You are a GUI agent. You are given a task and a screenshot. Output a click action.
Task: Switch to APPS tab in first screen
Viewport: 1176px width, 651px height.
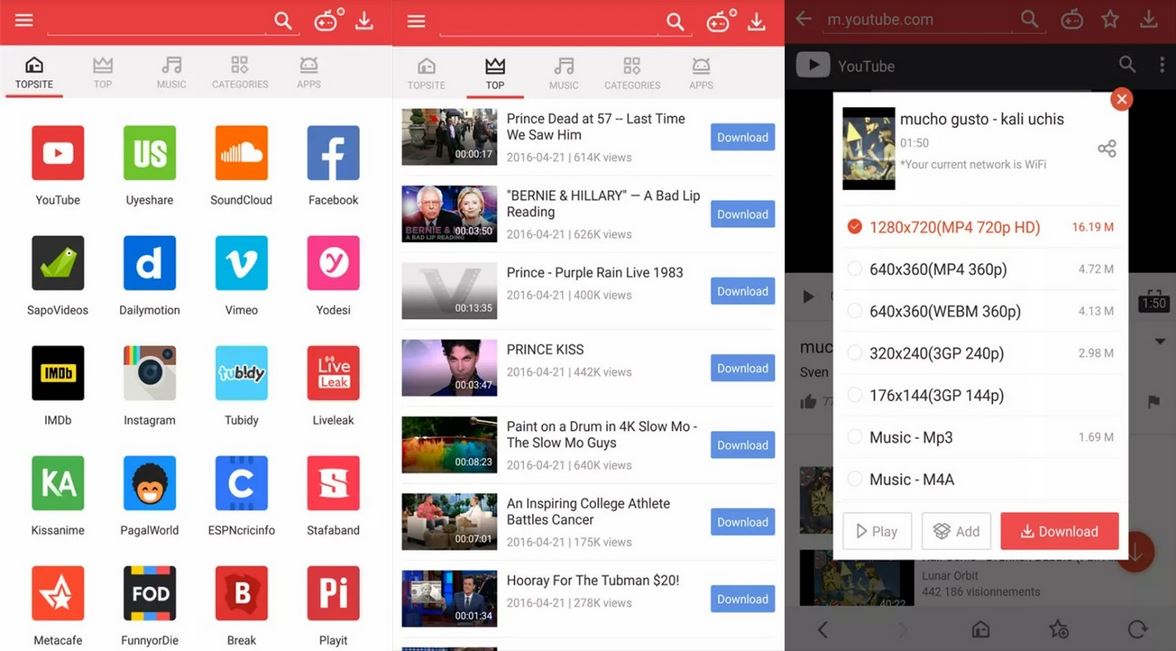click(x=308, y=73)
